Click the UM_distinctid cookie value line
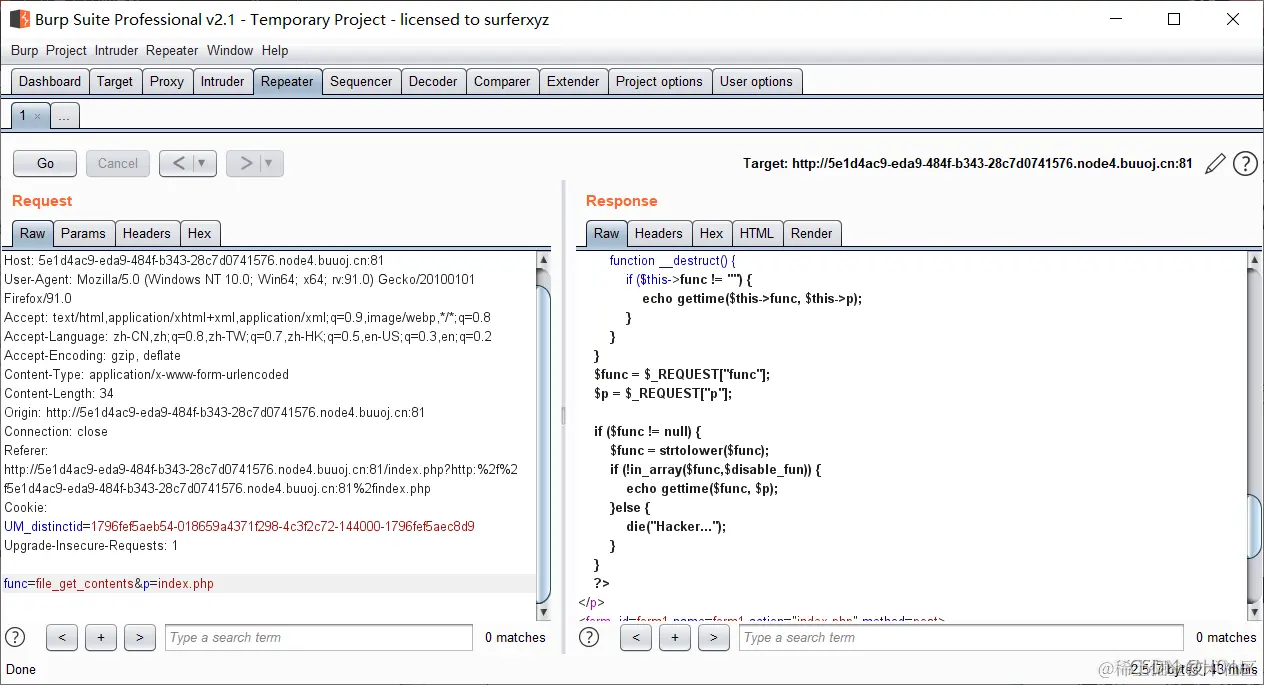Screen dimensions: 1264x685 239,526
